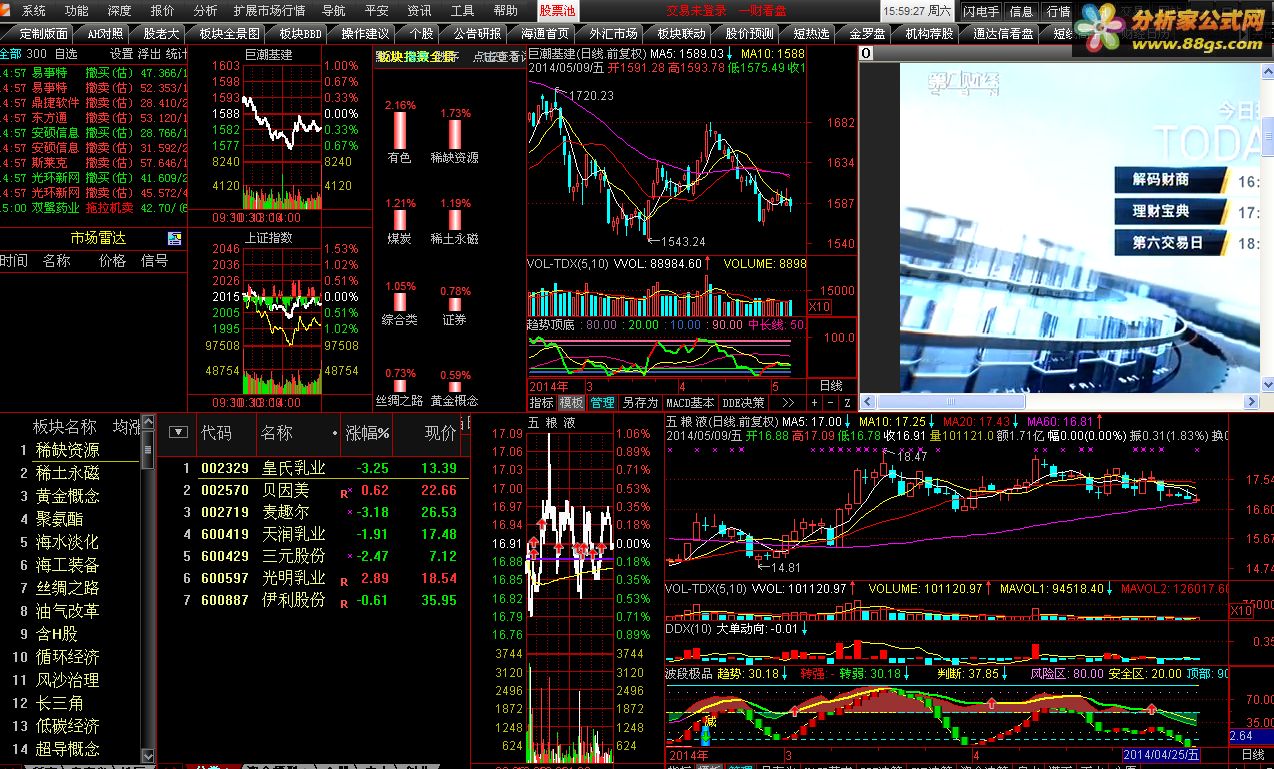The width and height of the screenshot is (1274, 769).
Task: Zoom out chart with the - button
Action: pyautogui.click(x=829, y=402)
